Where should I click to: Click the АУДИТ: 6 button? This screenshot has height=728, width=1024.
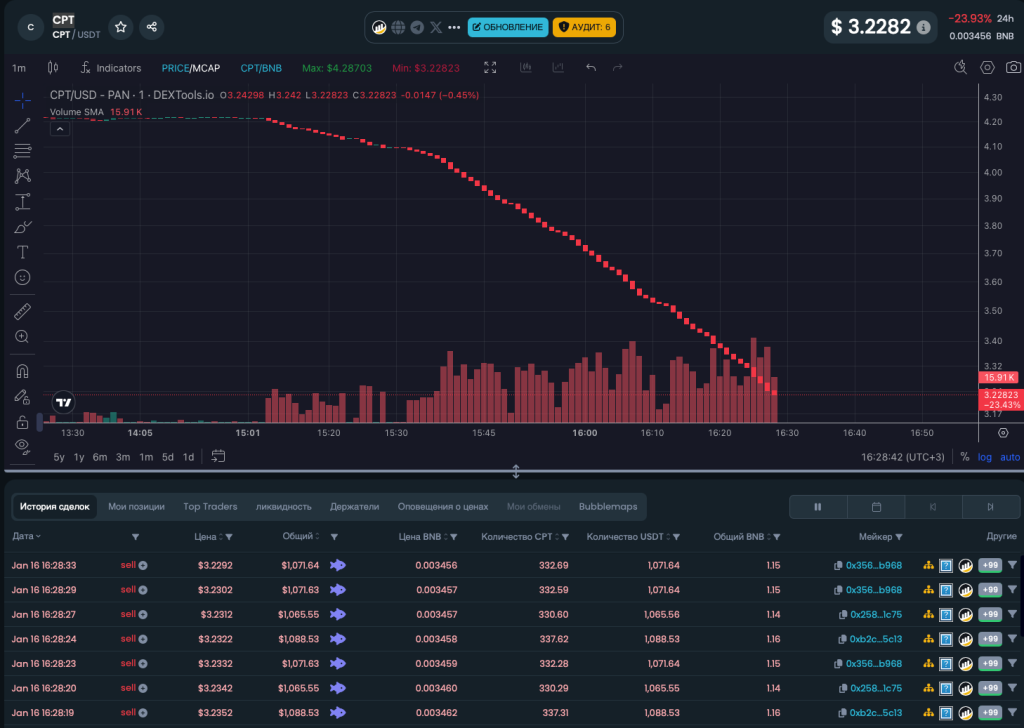coord(584,27)
